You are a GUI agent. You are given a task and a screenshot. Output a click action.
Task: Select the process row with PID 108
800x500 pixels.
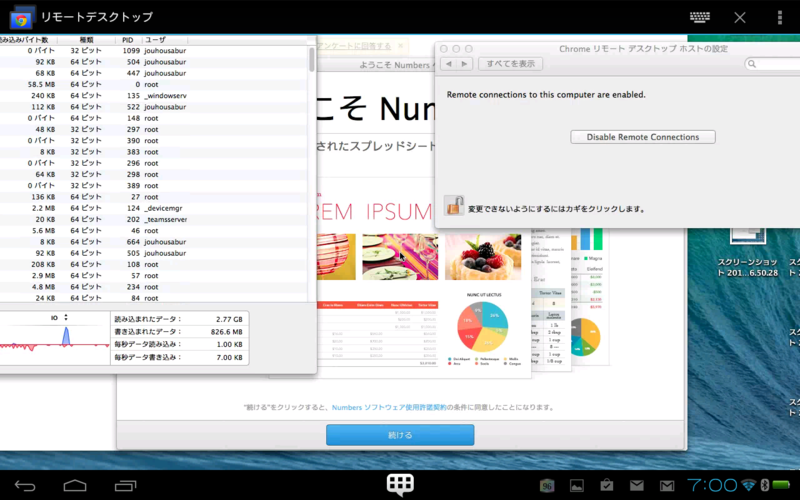pyautogui.click(x=154, y=264)
